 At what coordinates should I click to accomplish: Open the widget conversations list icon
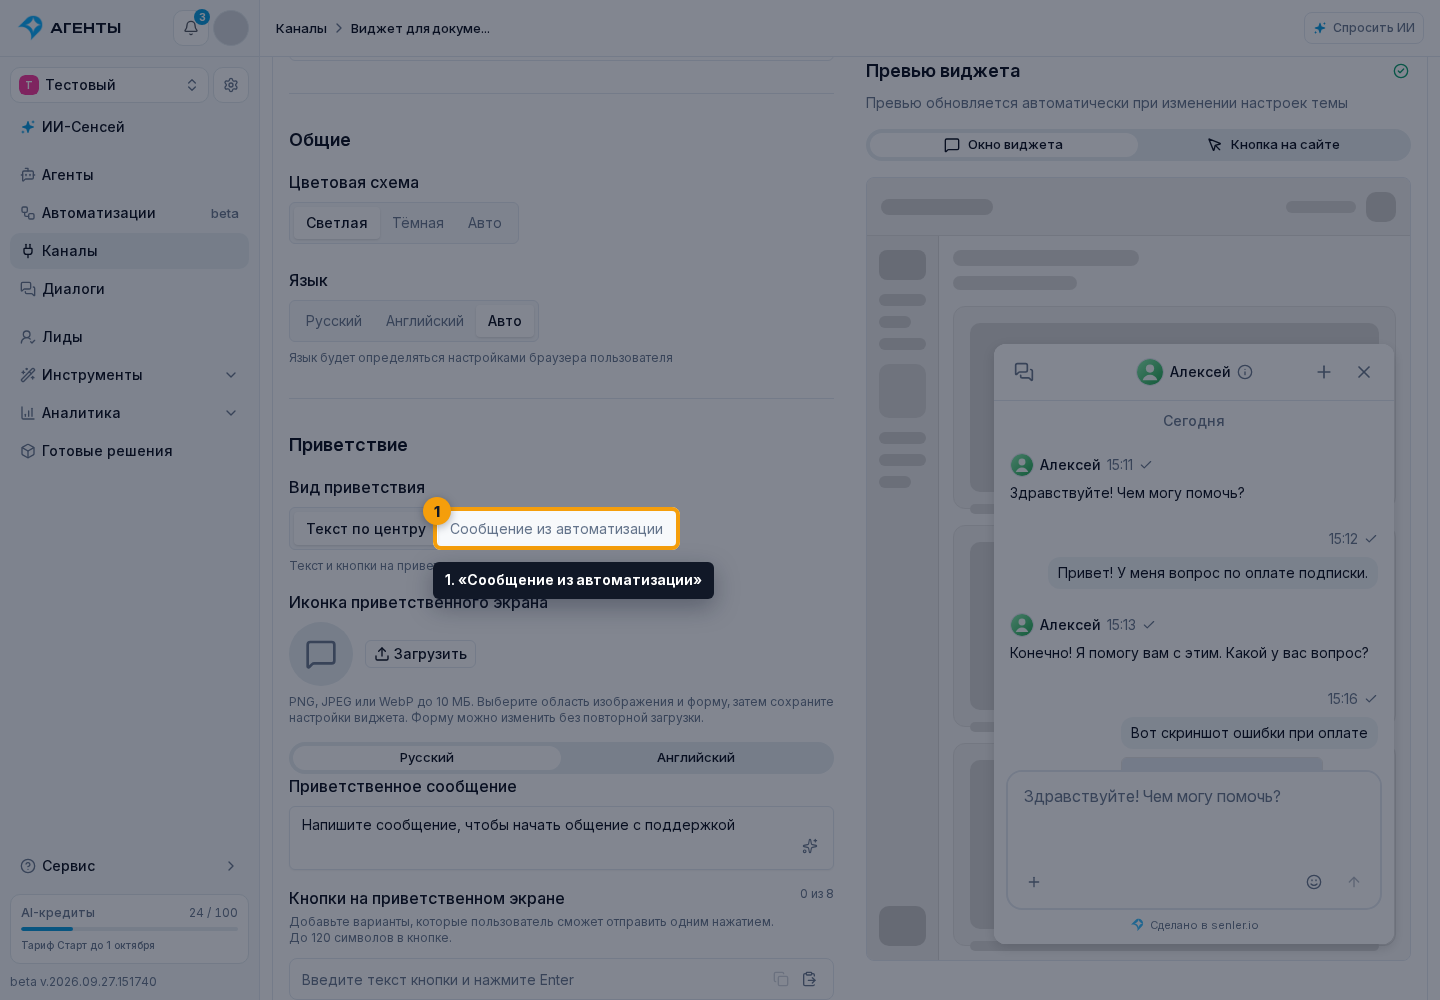(1024, 372)
